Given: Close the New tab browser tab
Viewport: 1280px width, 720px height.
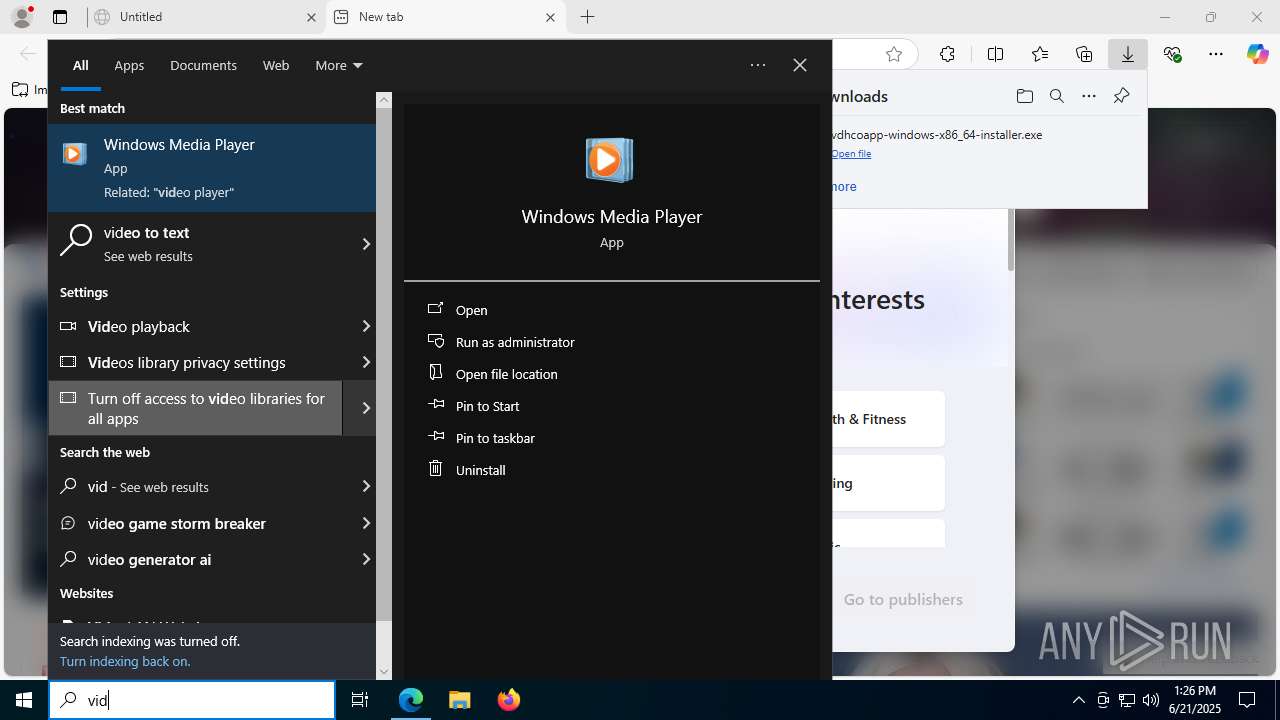Looking at the screenshot, I should pos(551,17).
